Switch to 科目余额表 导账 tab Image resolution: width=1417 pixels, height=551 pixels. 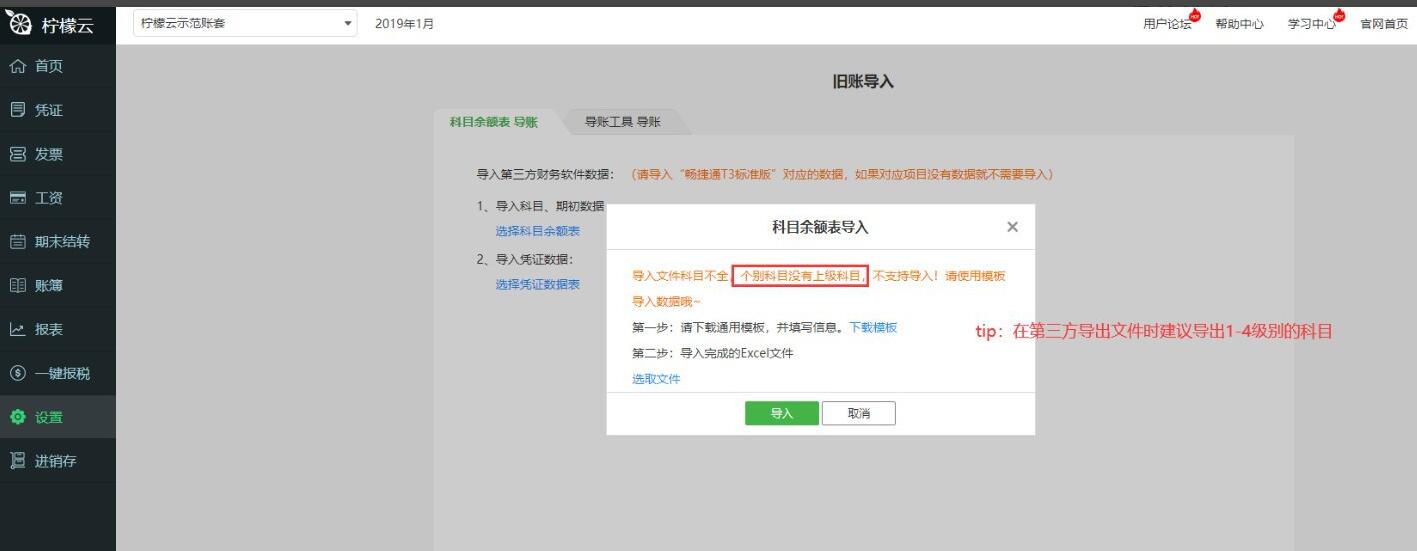(494, 122)
